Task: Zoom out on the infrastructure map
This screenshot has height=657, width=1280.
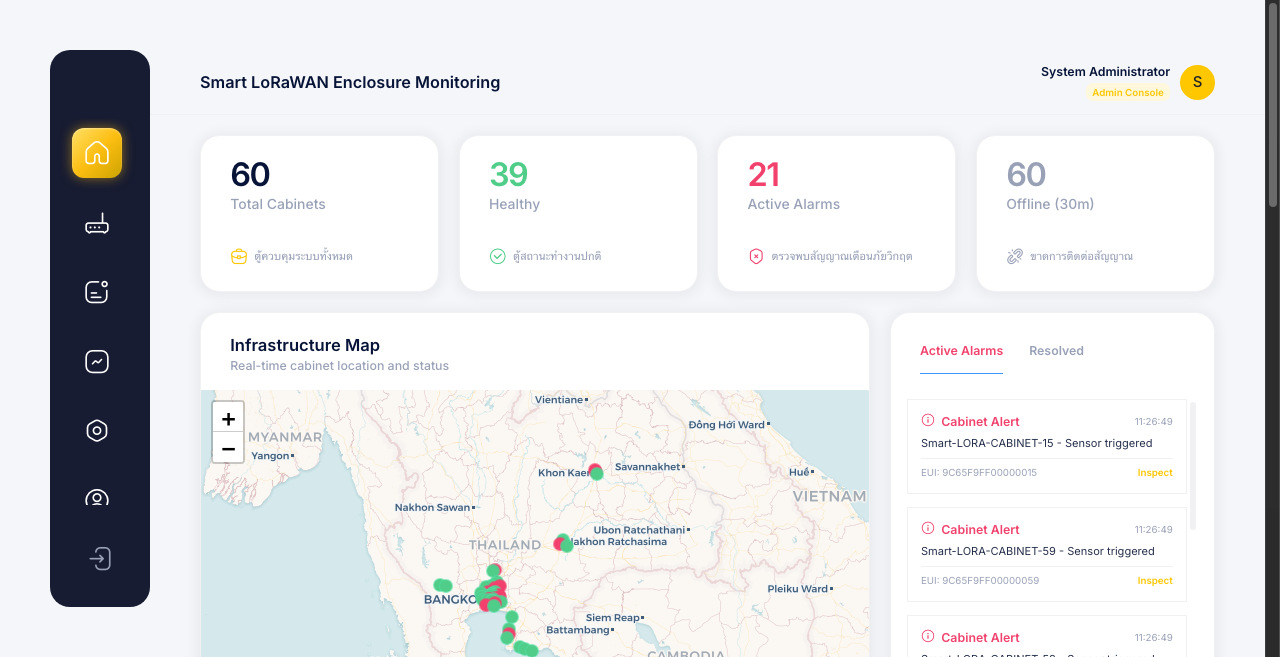Action: tap(228, 448)
